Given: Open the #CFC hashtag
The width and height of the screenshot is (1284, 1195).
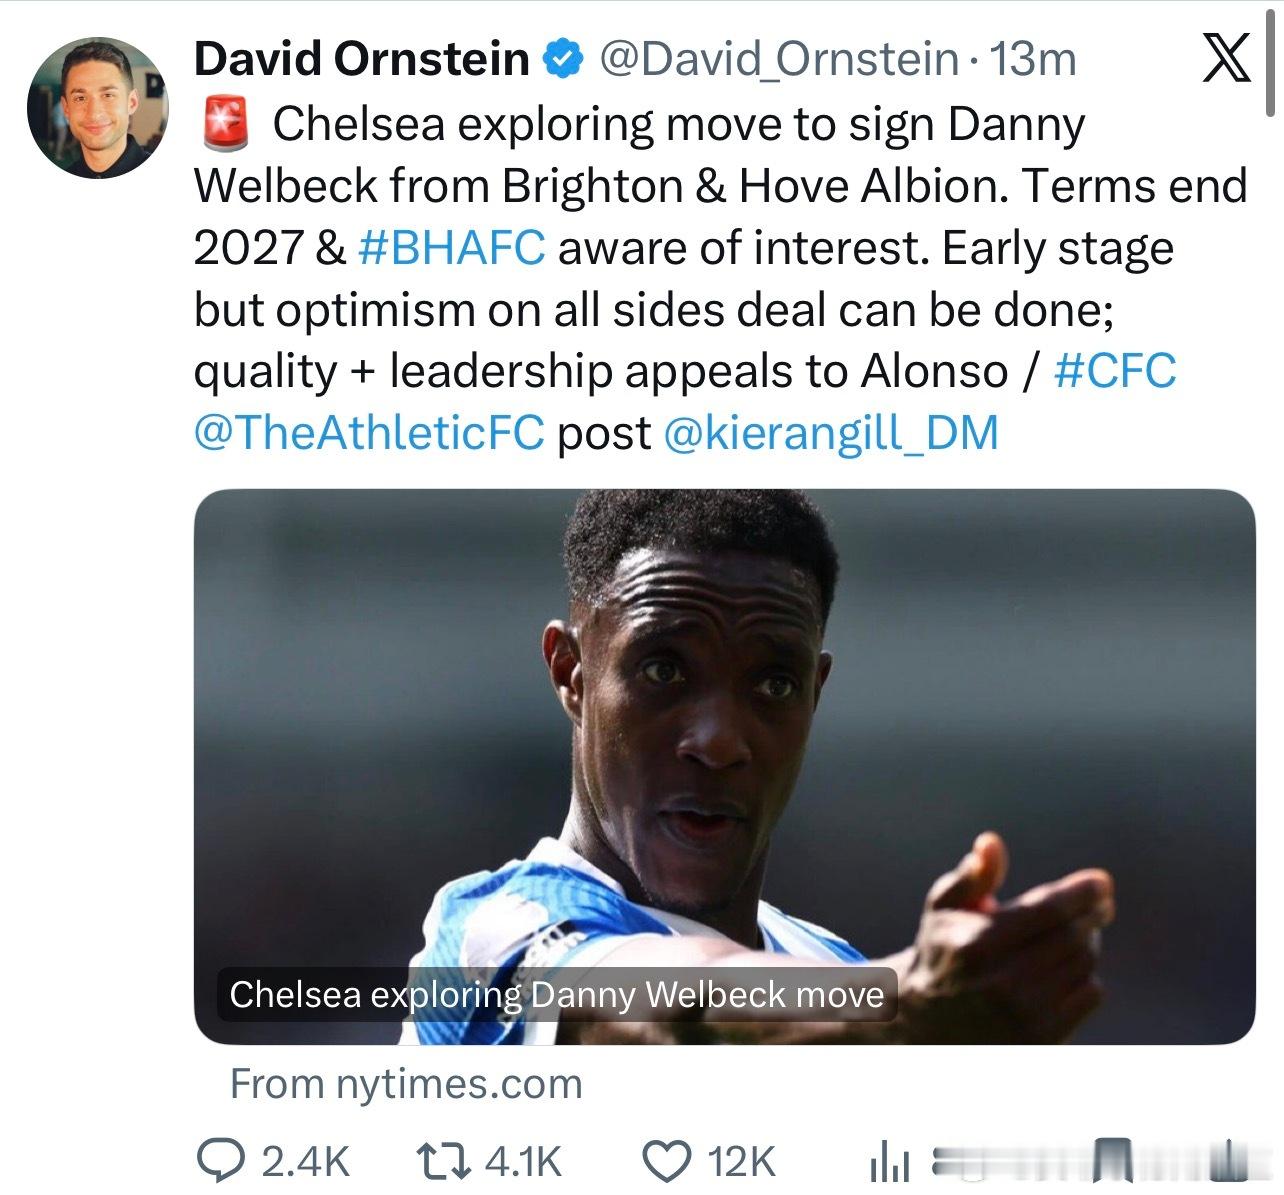Looking at the screenshot, I should [1115, 371].
